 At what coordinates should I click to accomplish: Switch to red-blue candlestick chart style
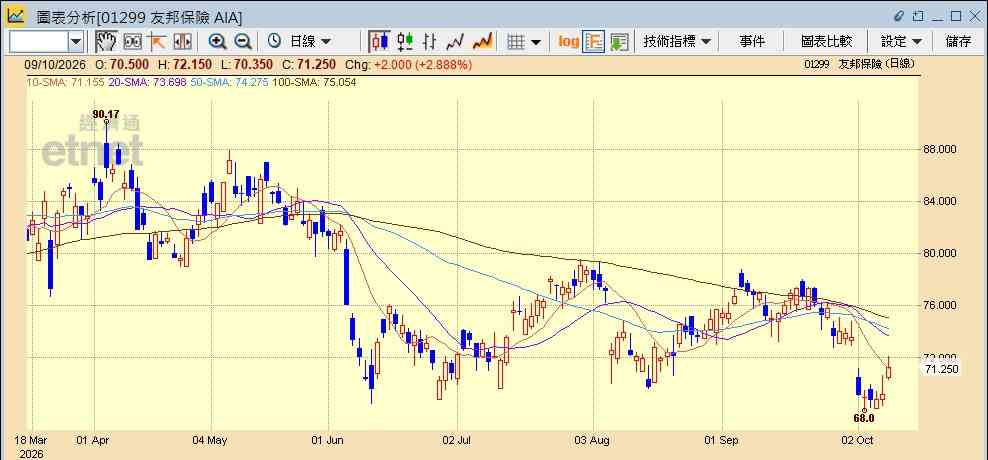379,42
